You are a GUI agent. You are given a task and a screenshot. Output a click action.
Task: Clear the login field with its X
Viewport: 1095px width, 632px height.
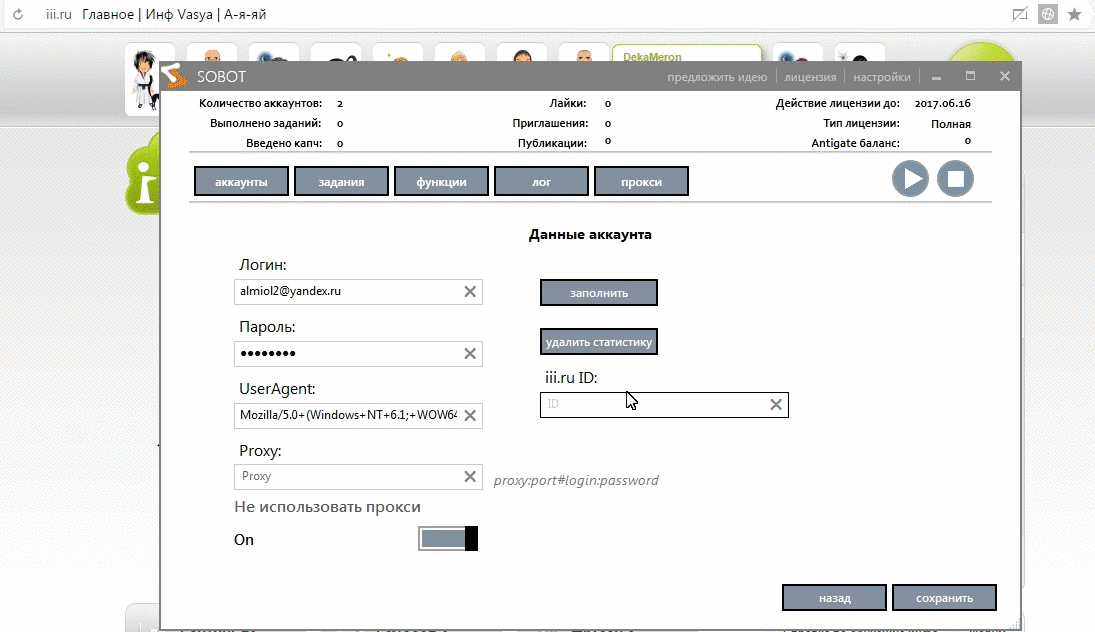(470, 292)
